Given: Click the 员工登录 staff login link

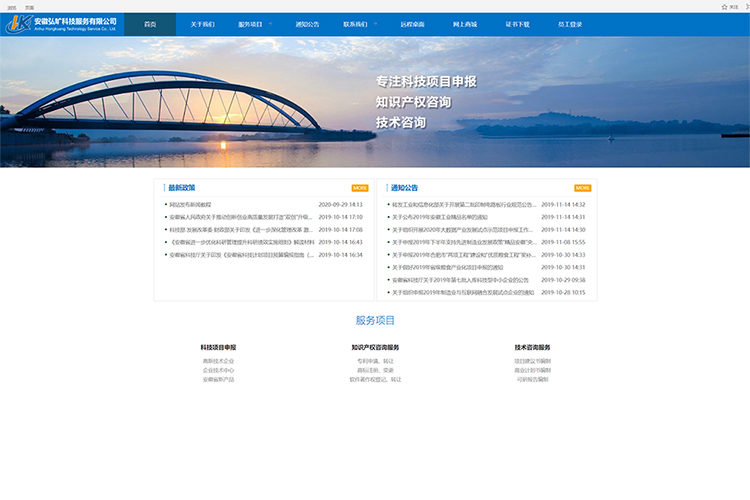Looking at the screenshot, I should pyautogui.click(x=570, y=24).
